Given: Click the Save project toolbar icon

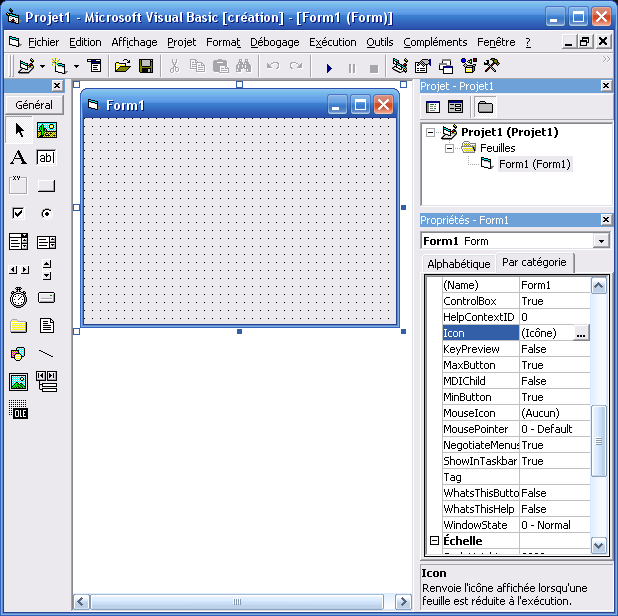Looking at the screenshot, I should coord(146,67).
